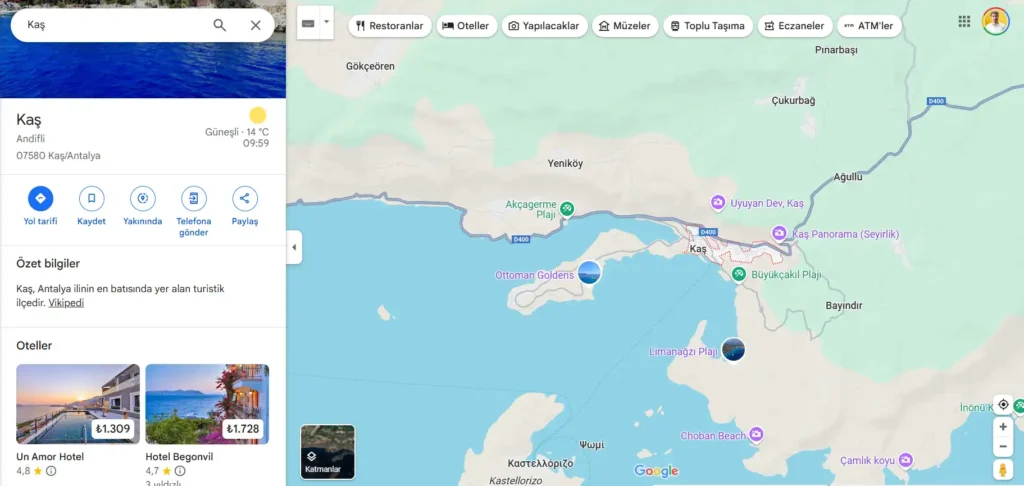
Task: Open Street View pegman
Action: (1003, 470)
